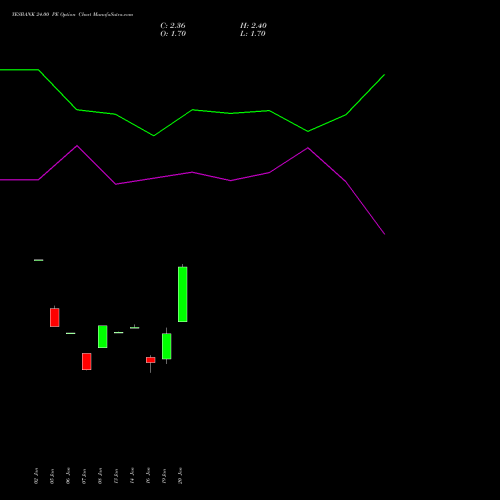This screenshot has height=500, width=500.
Task: Select the 02 Jan date label
Action: (x=36, y=476)
